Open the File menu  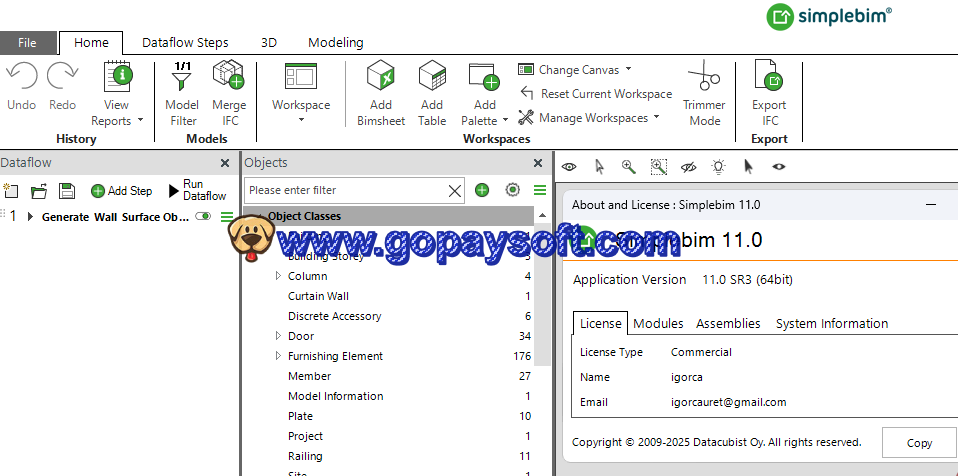[27, 43]
